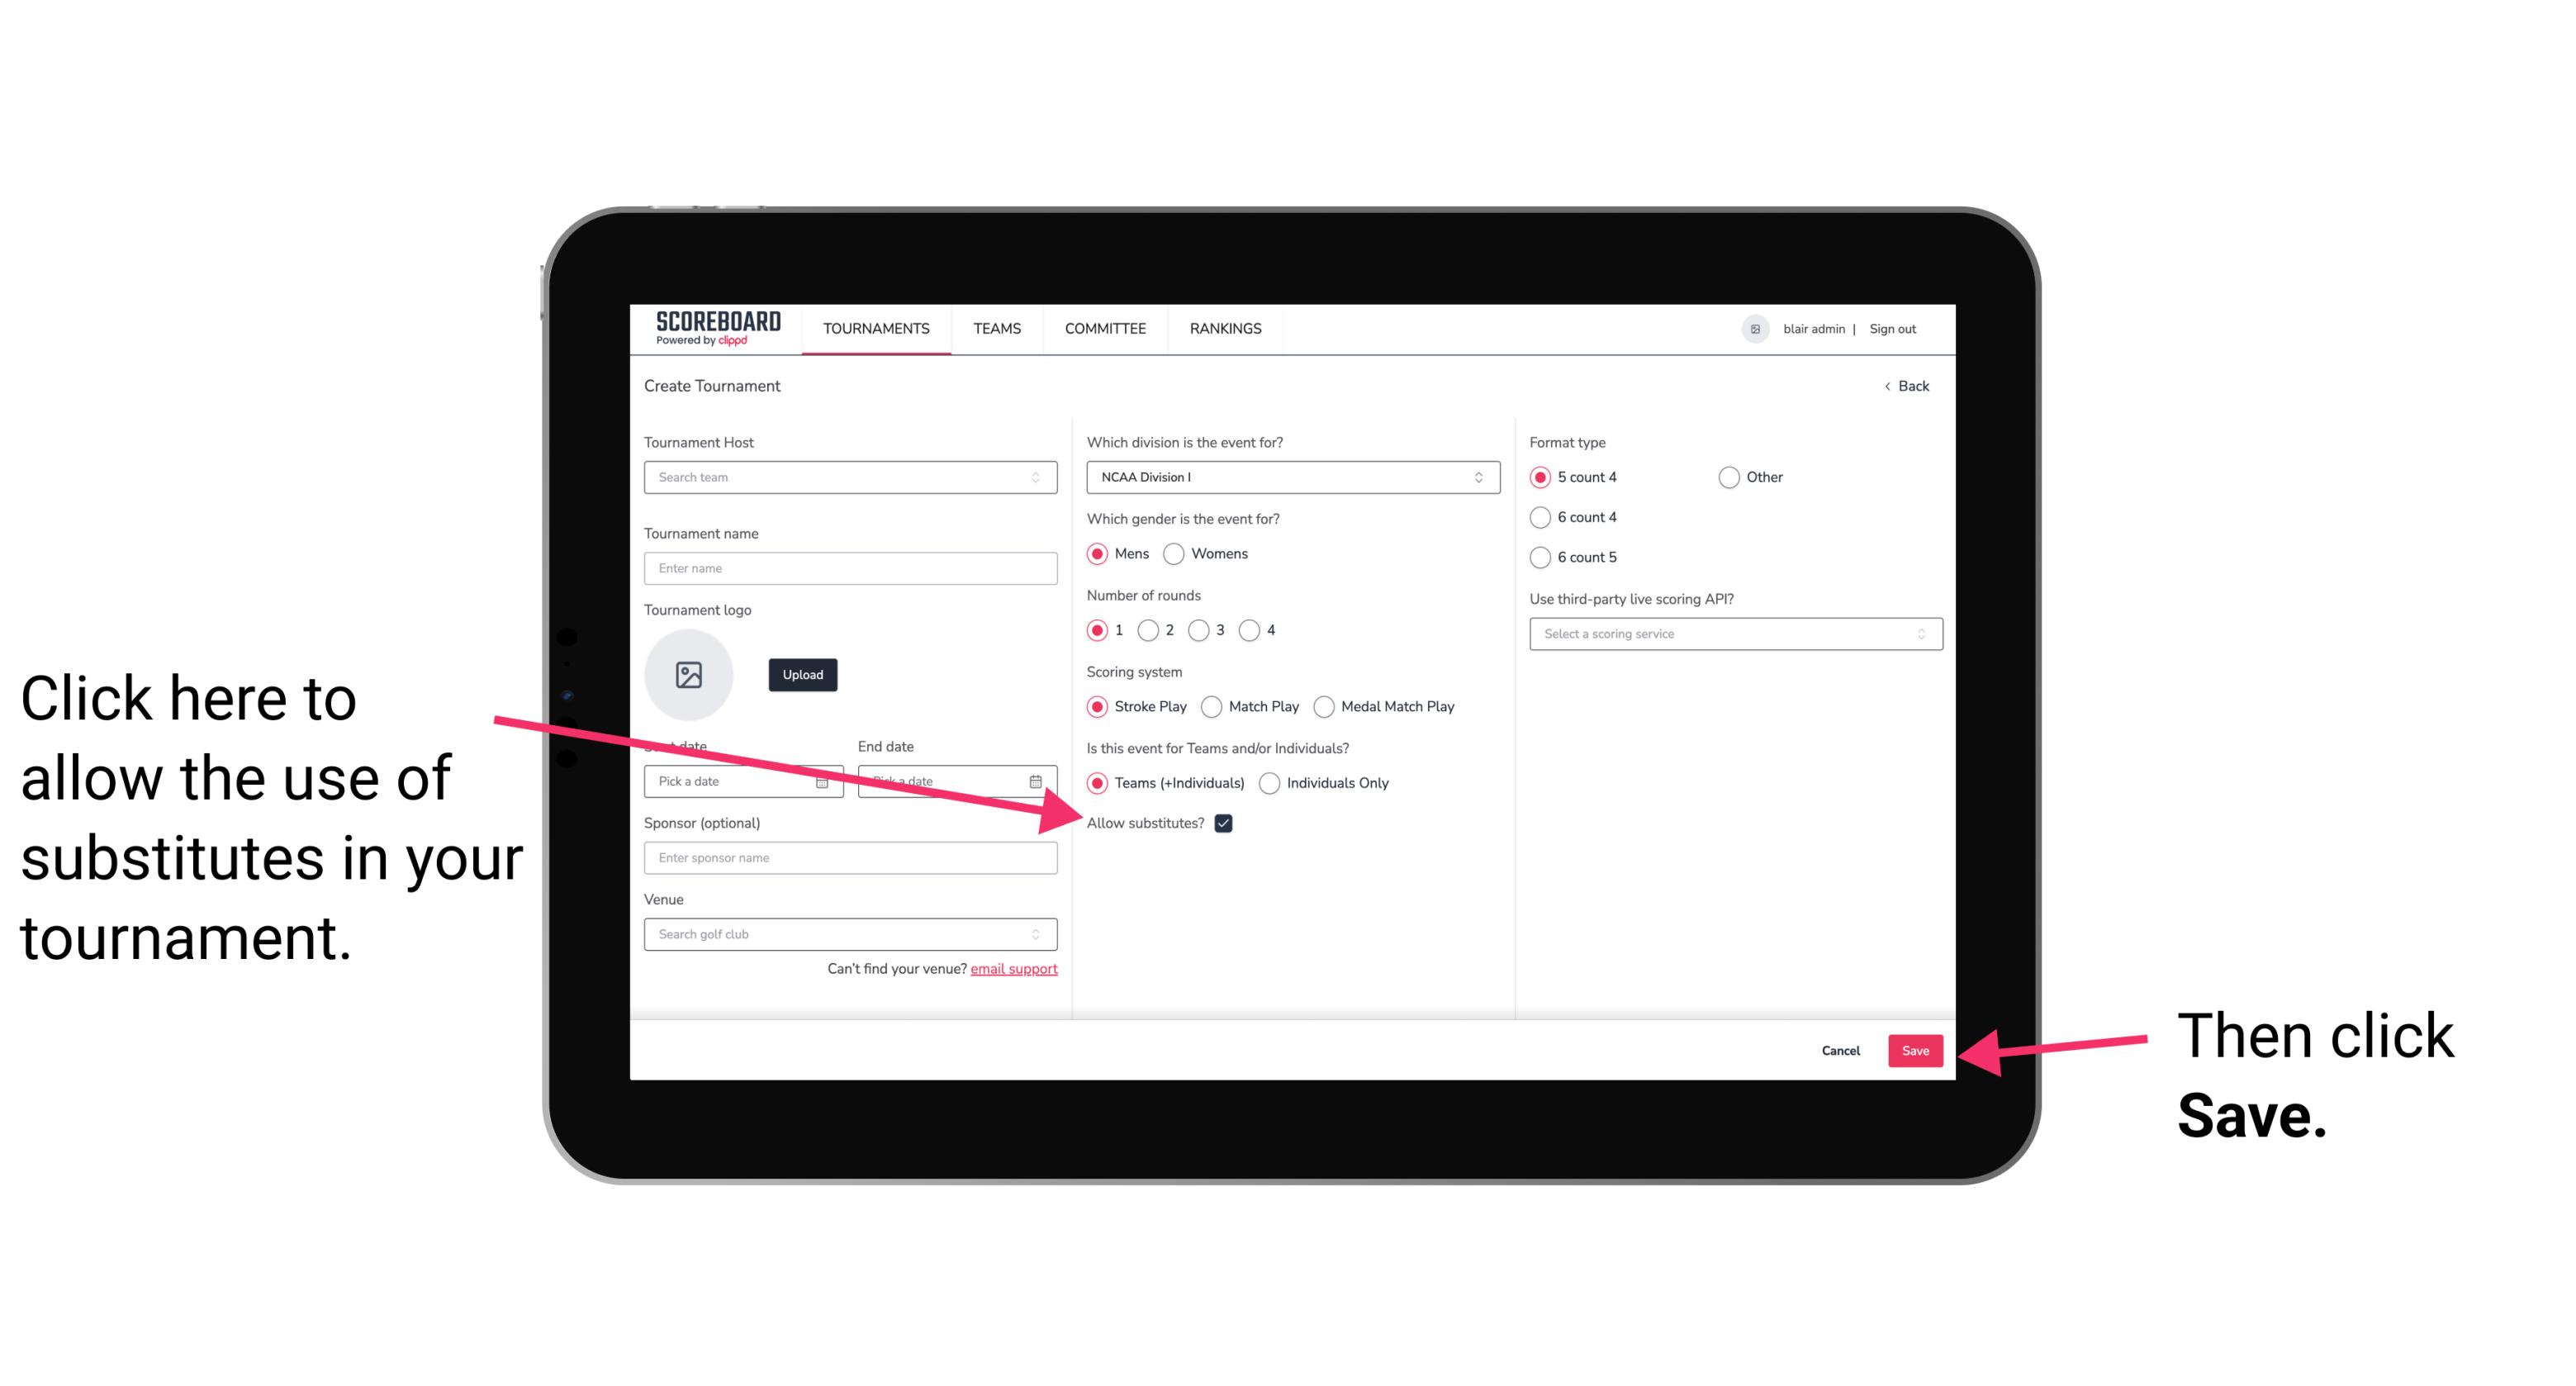2576x1386 pixels.
Task: Enable the Allow substitutes checkbox
Action: click(1228, 823)
